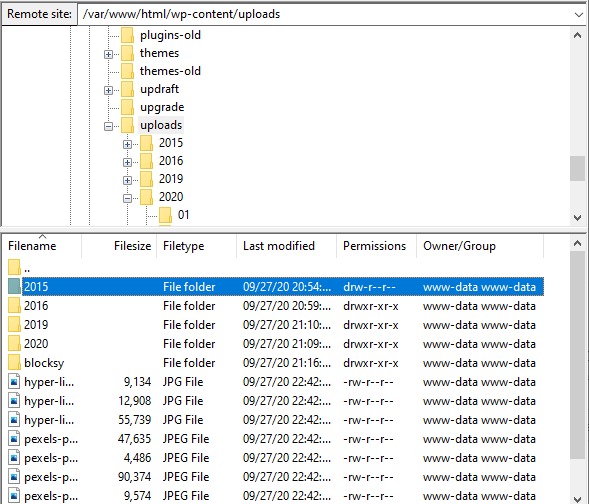Click the tree pane scroll down arrow
The height and width of the screenshot is (504, 589).
577,217
